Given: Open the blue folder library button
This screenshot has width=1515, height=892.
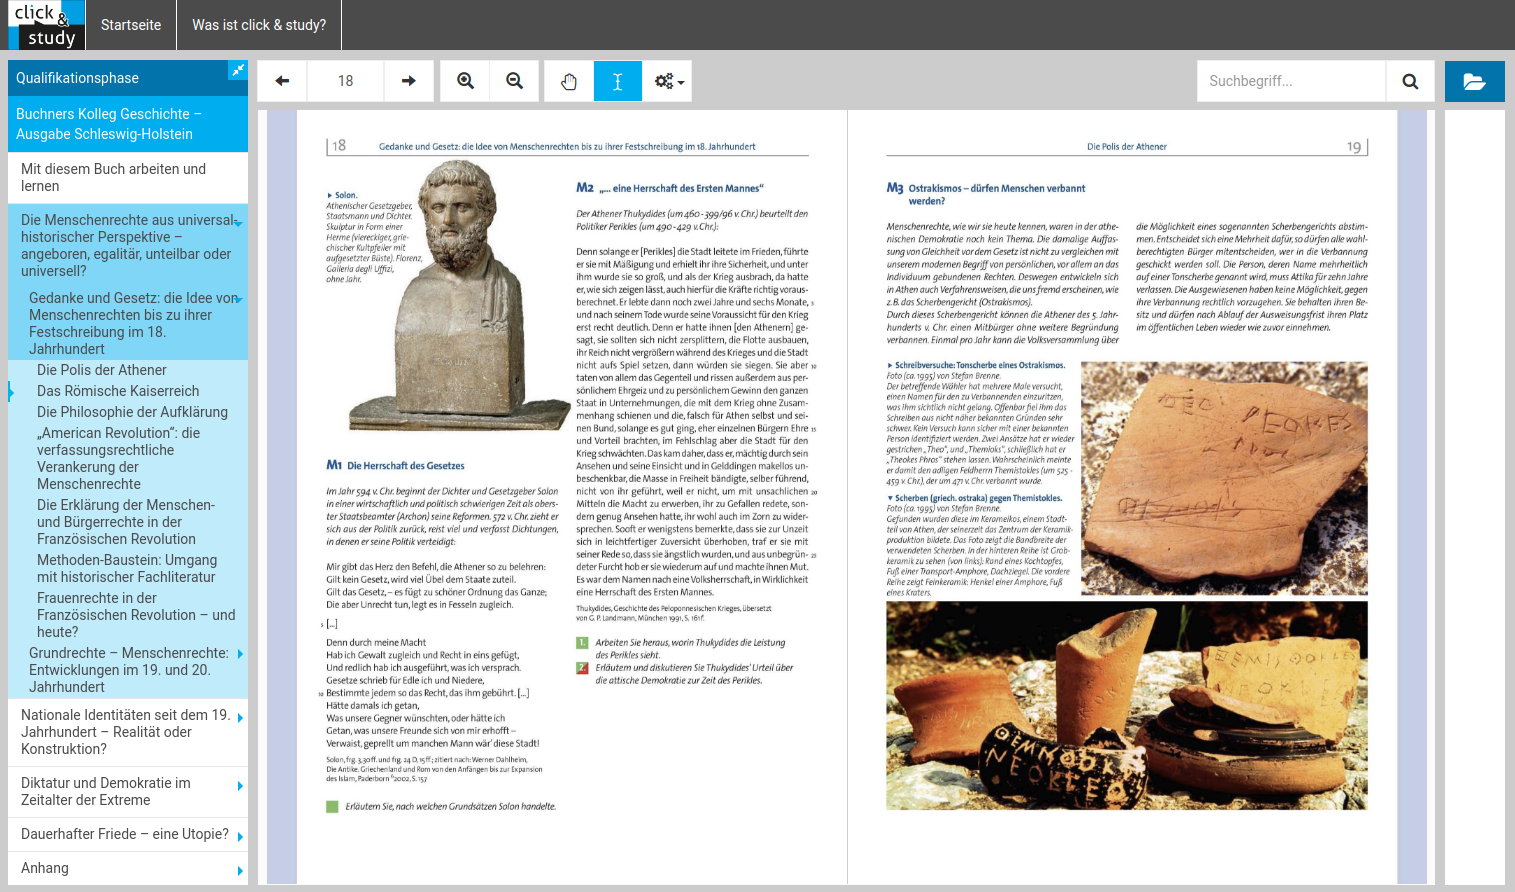Looking at the screenshot, I should (x=1475, y=81).
